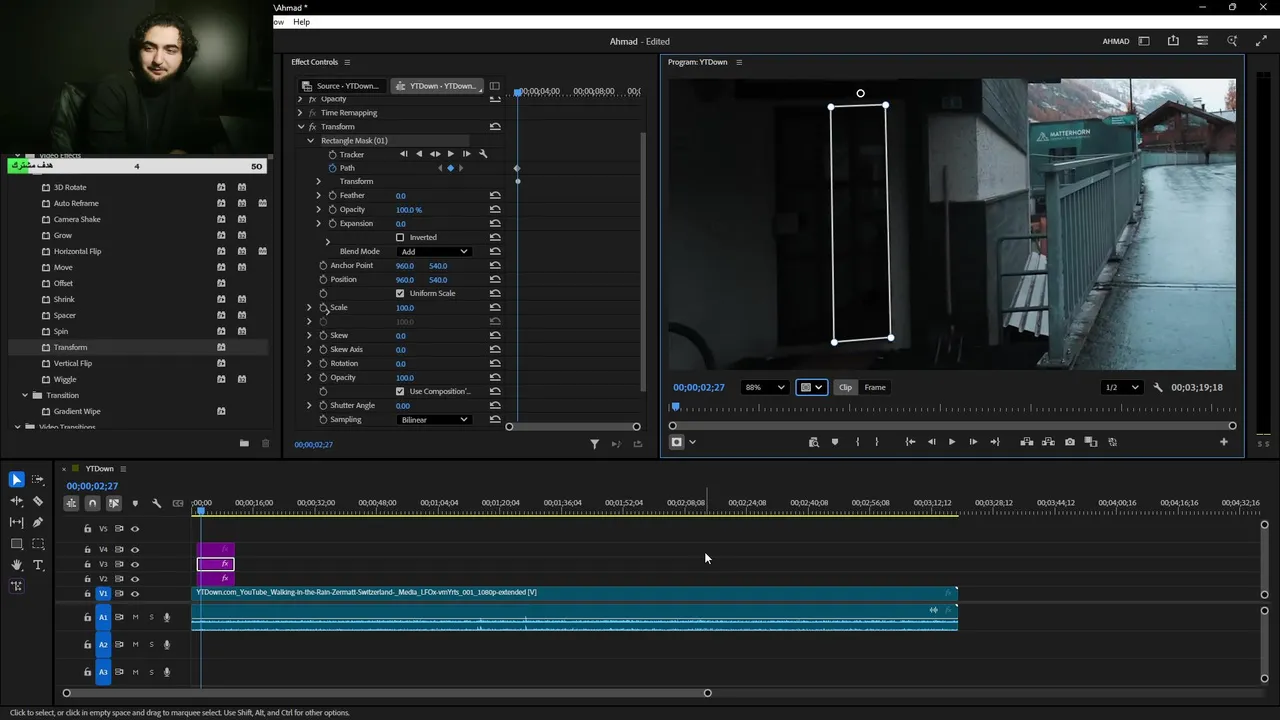
Task: Select the Ripple Edit tool
Action: click(x=16, y=501)
